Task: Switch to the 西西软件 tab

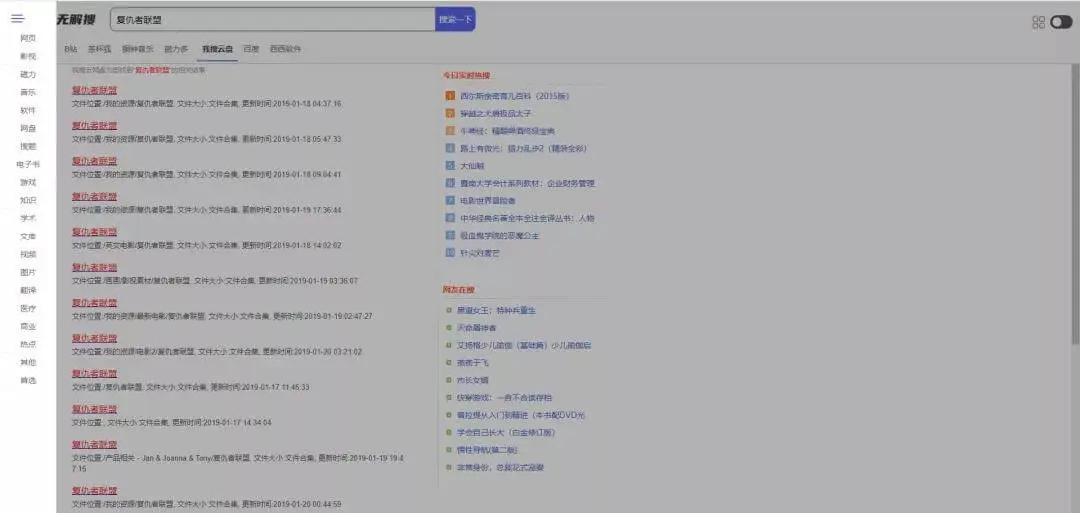Action: coord(285,49)
